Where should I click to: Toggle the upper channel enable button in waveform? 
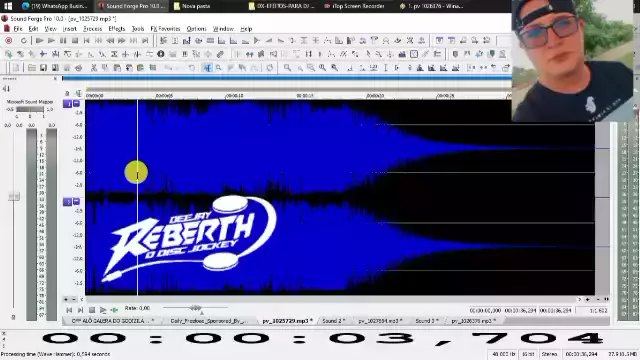[67, 104]
